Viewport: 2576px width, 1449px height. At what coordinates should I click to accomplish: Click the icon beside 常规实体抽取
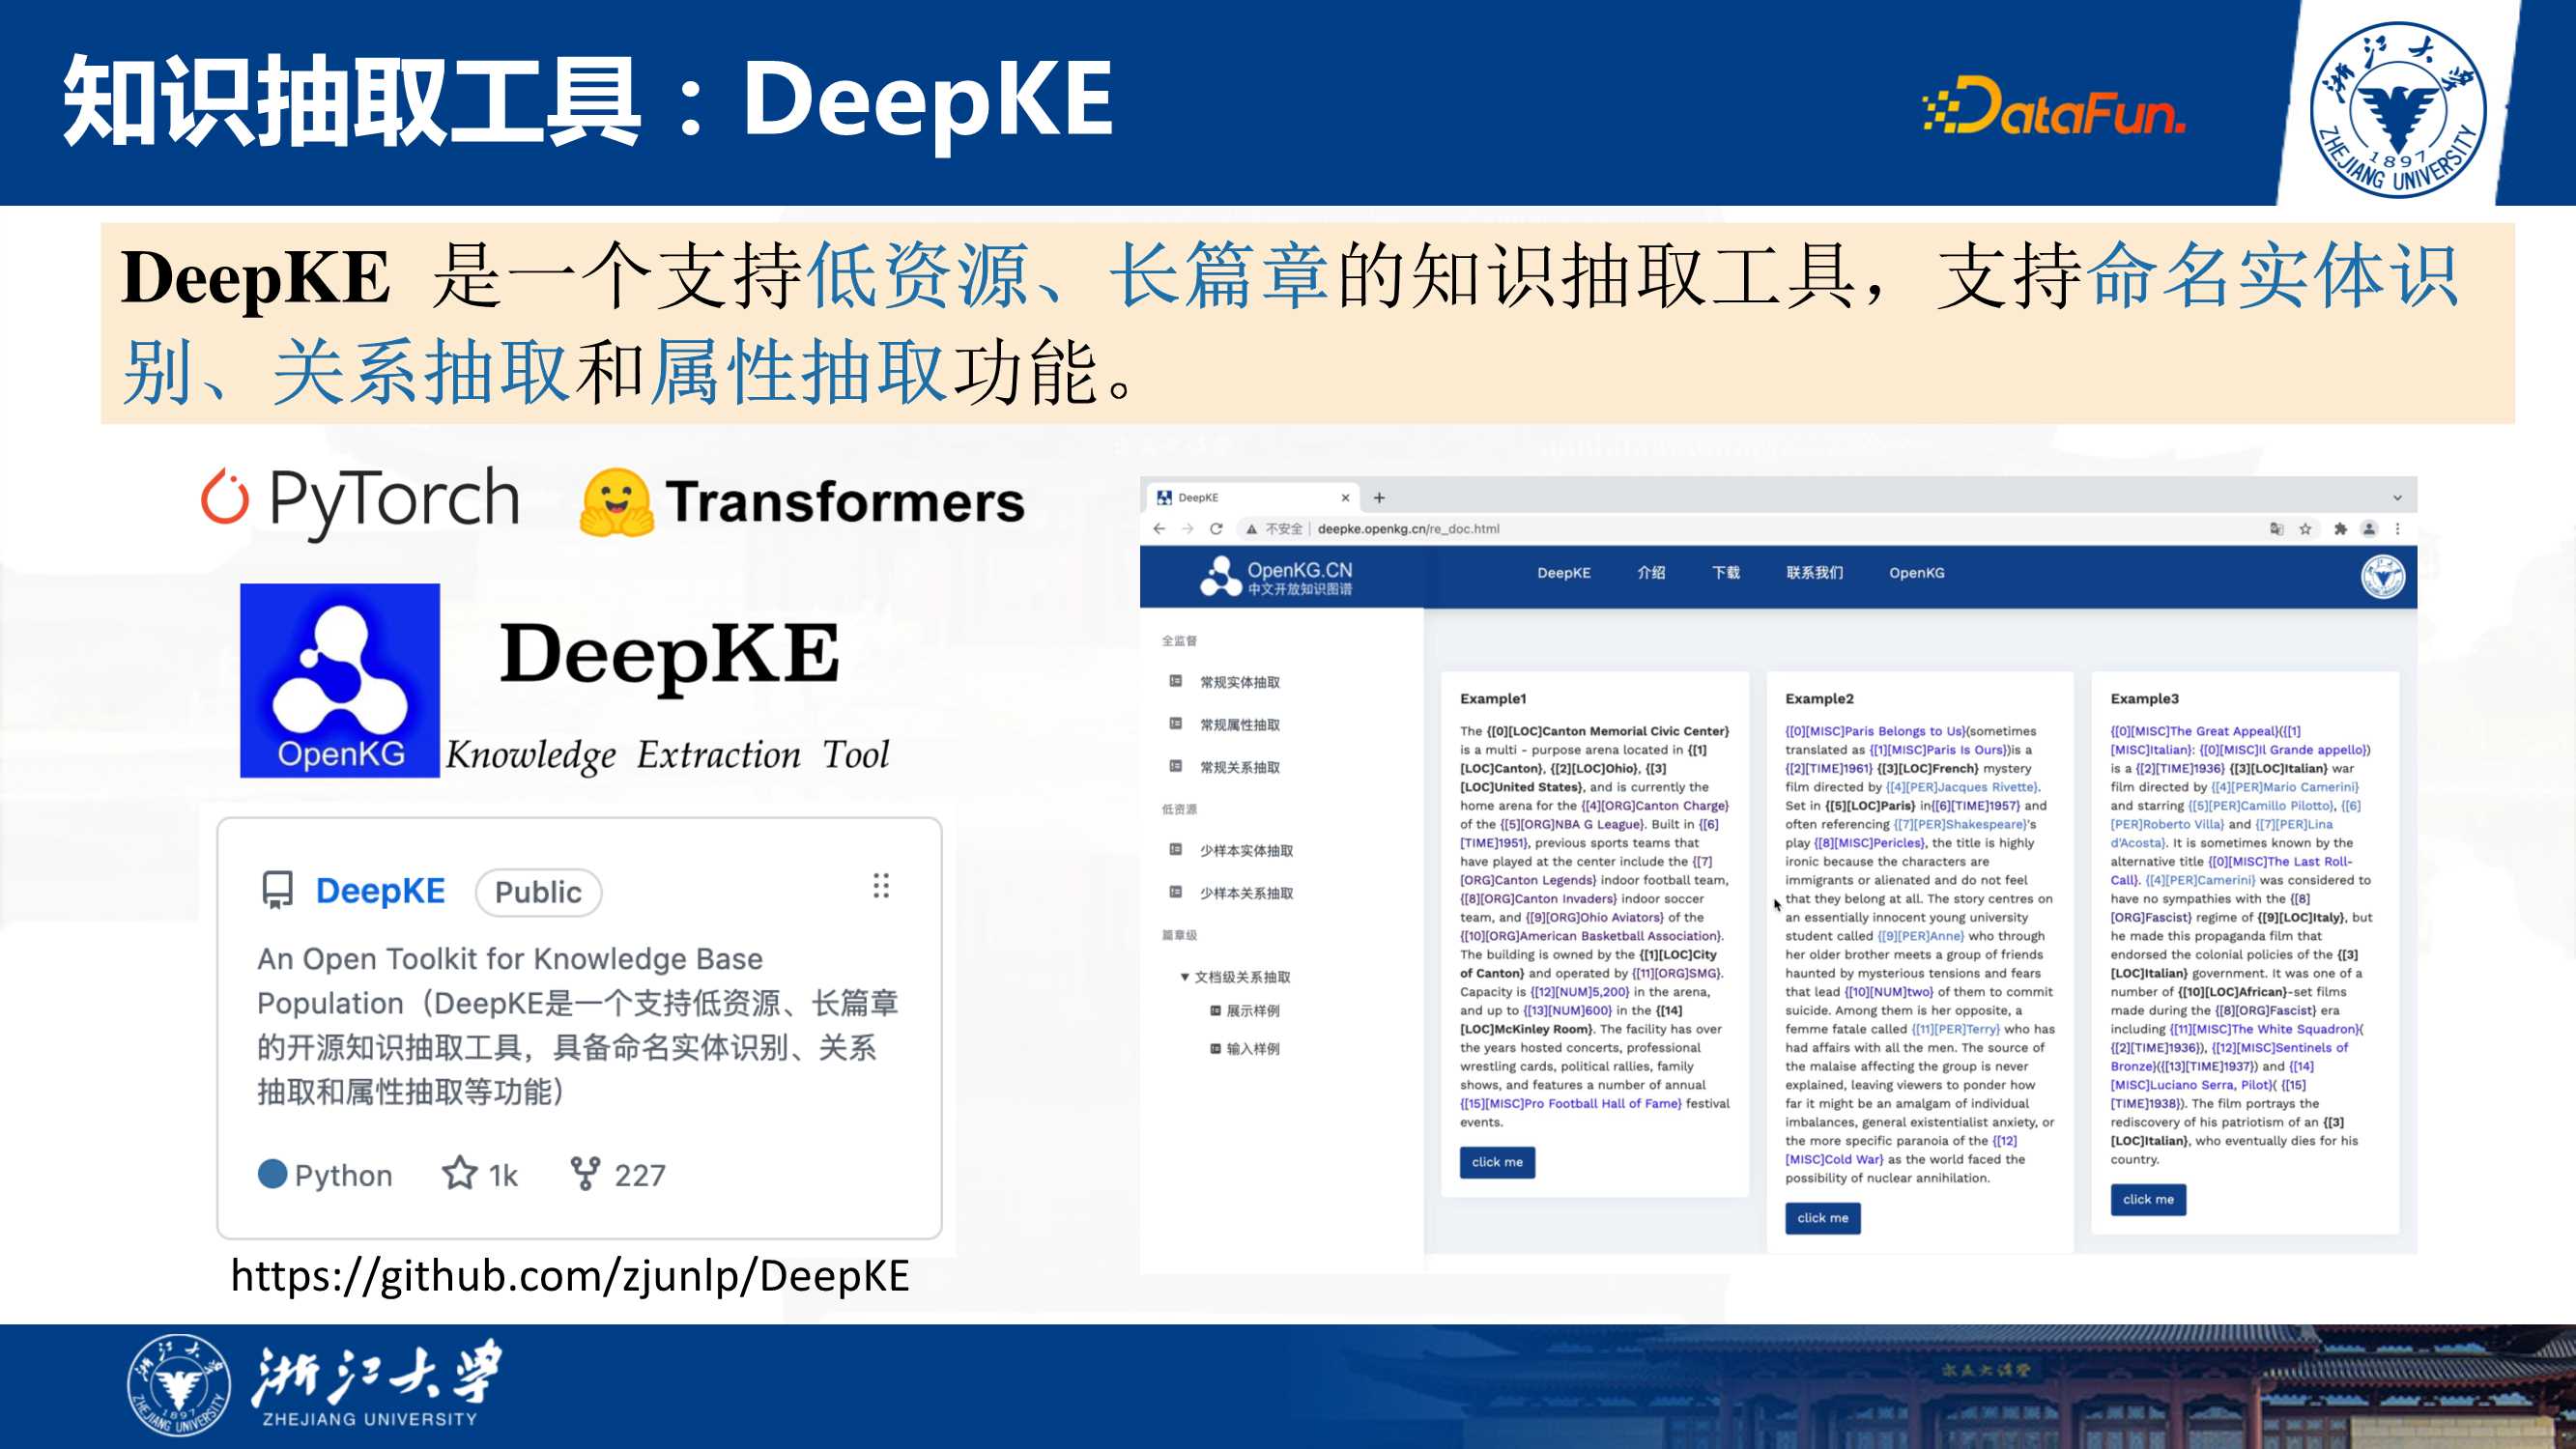(1176, 681)
